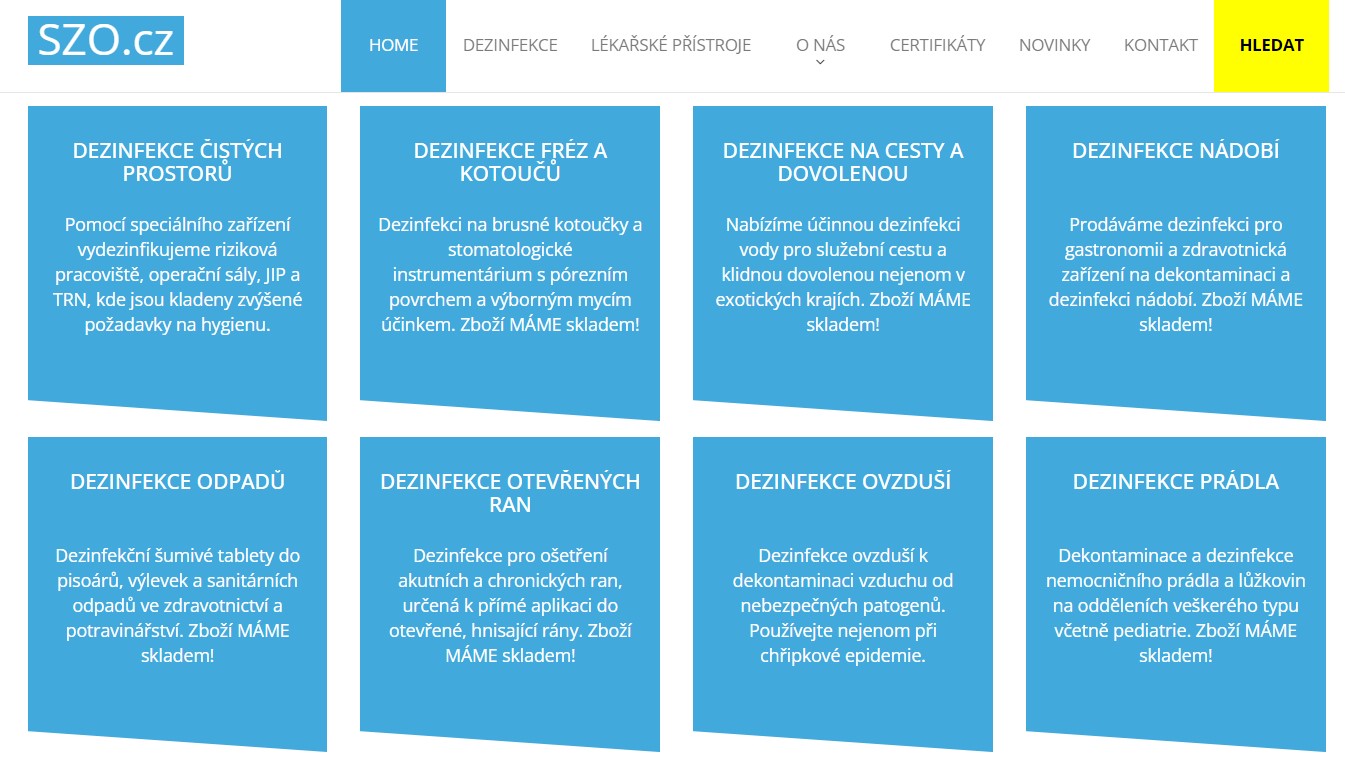
Task: Open DEZINFEKCE FRÉZ A KOTOUČŮ heading
Action: pos(510,162)
